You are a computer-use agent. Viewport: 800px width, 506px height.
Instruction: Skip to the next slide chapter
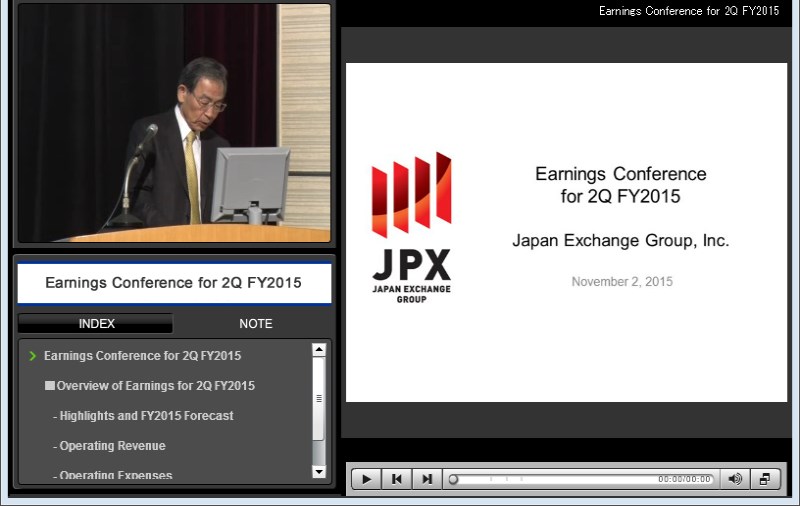[x=427, y=479]
